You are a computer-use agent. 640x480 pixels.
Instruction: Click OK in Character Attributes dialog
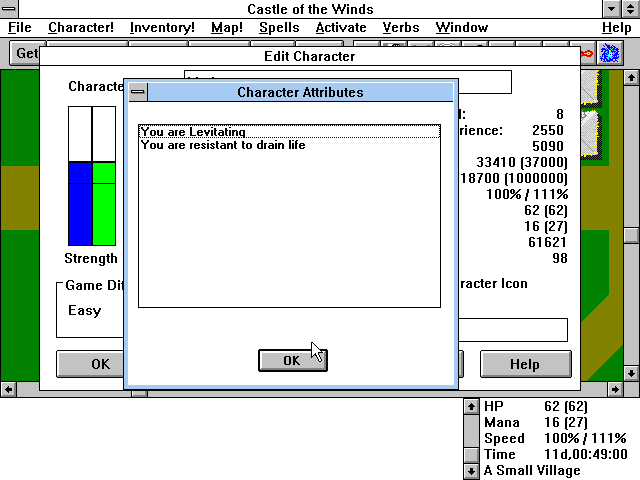(x=293, y=360)
